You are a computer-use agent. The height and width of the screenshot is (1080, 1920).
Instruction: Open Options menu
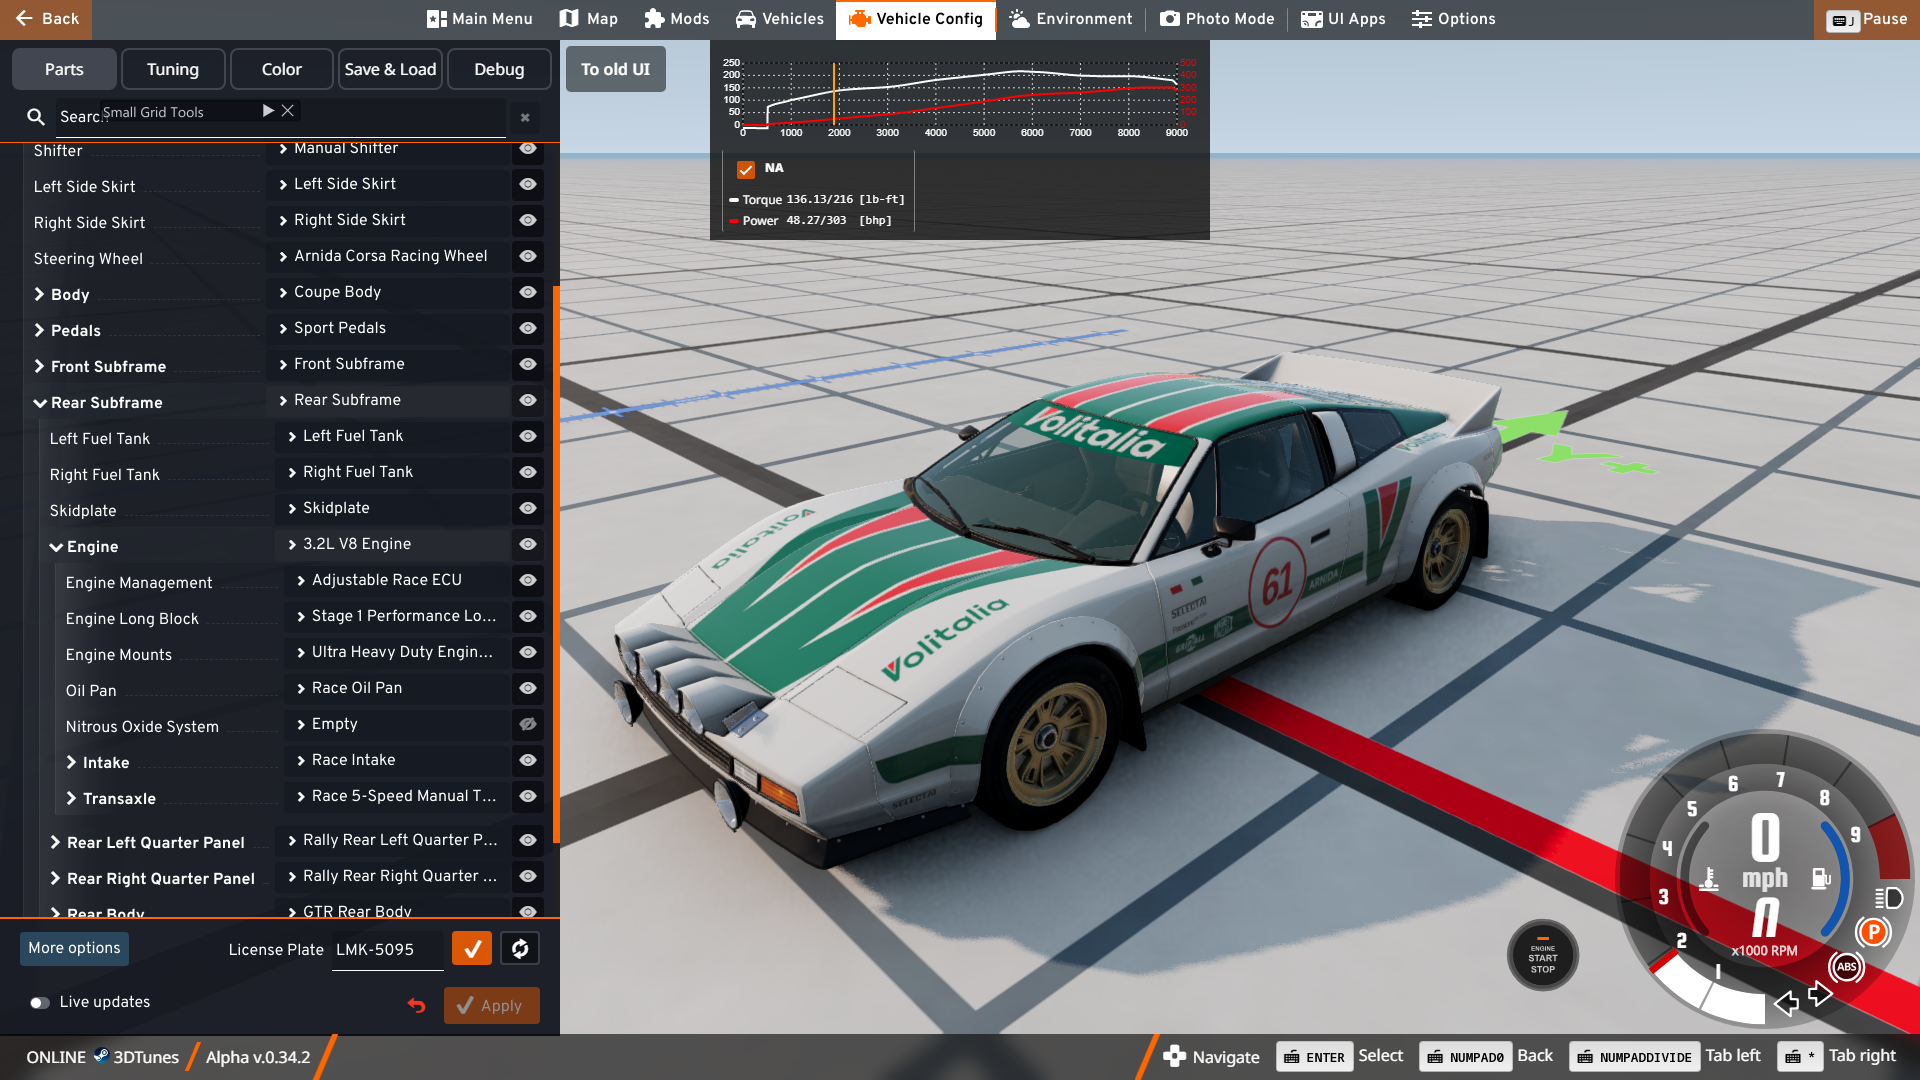[1454, 19]
